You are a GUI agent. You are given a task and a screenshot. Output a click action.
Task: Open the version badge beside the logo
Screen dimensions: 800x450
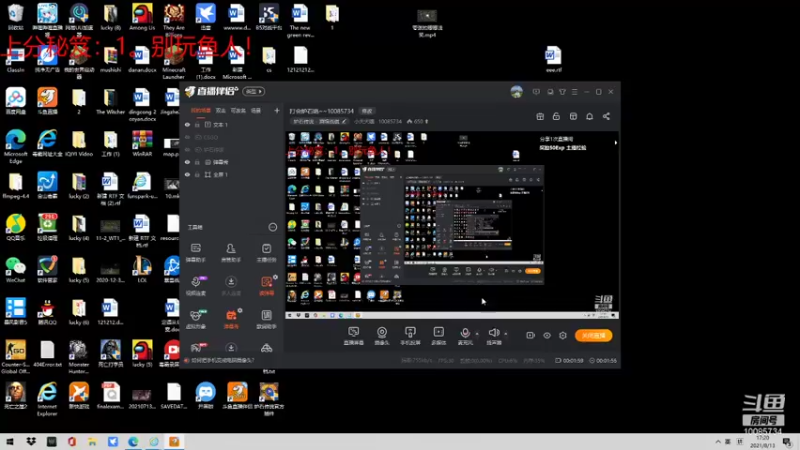[x=254, y=91]
